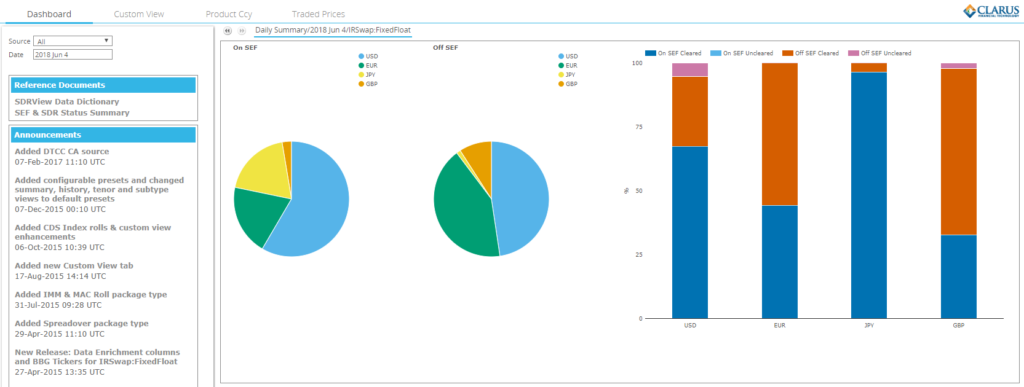Click the USD bar's blue On SEF Cleared segment
The height and width of the screenshot is (387, 1024).
pos(690,232)
